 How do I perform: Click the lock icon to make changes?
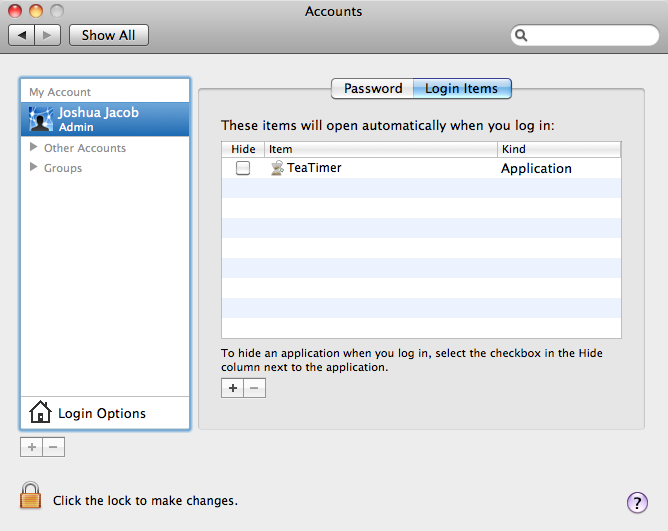(31, 496)
